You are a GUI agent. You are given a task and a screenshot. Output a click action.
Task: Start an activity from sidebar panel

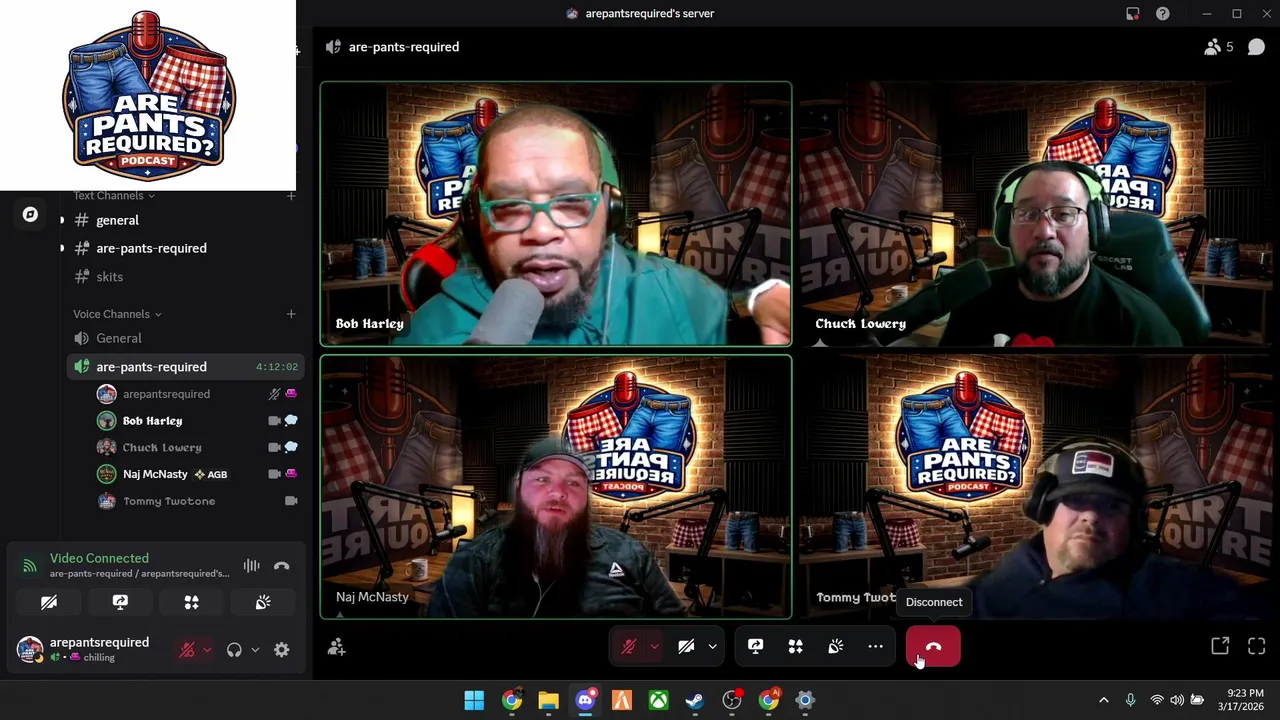(x=191, y=603)
